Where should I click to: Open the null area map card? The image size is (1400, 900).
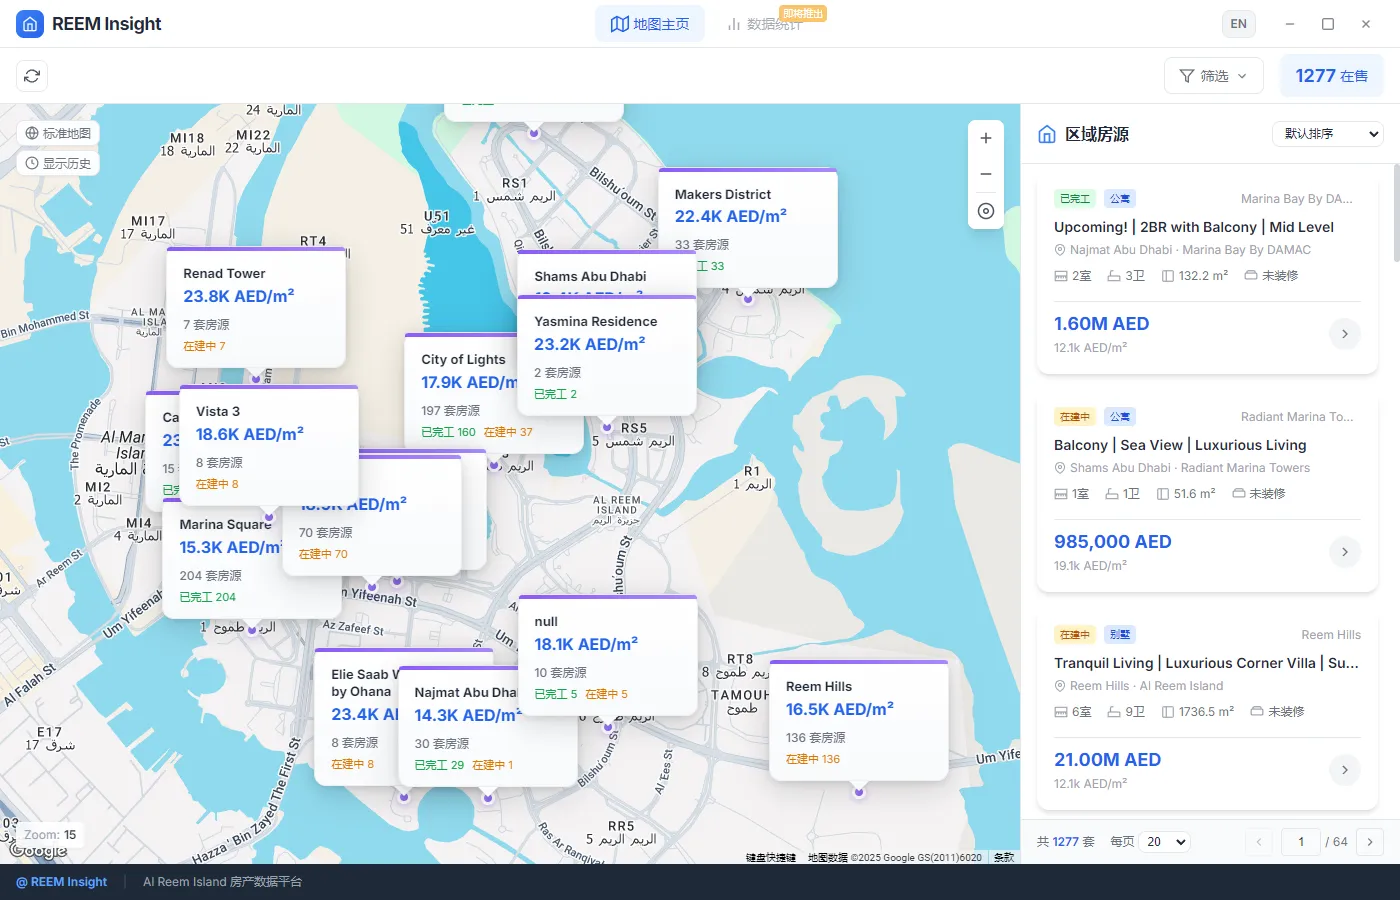tap(608, 656)
